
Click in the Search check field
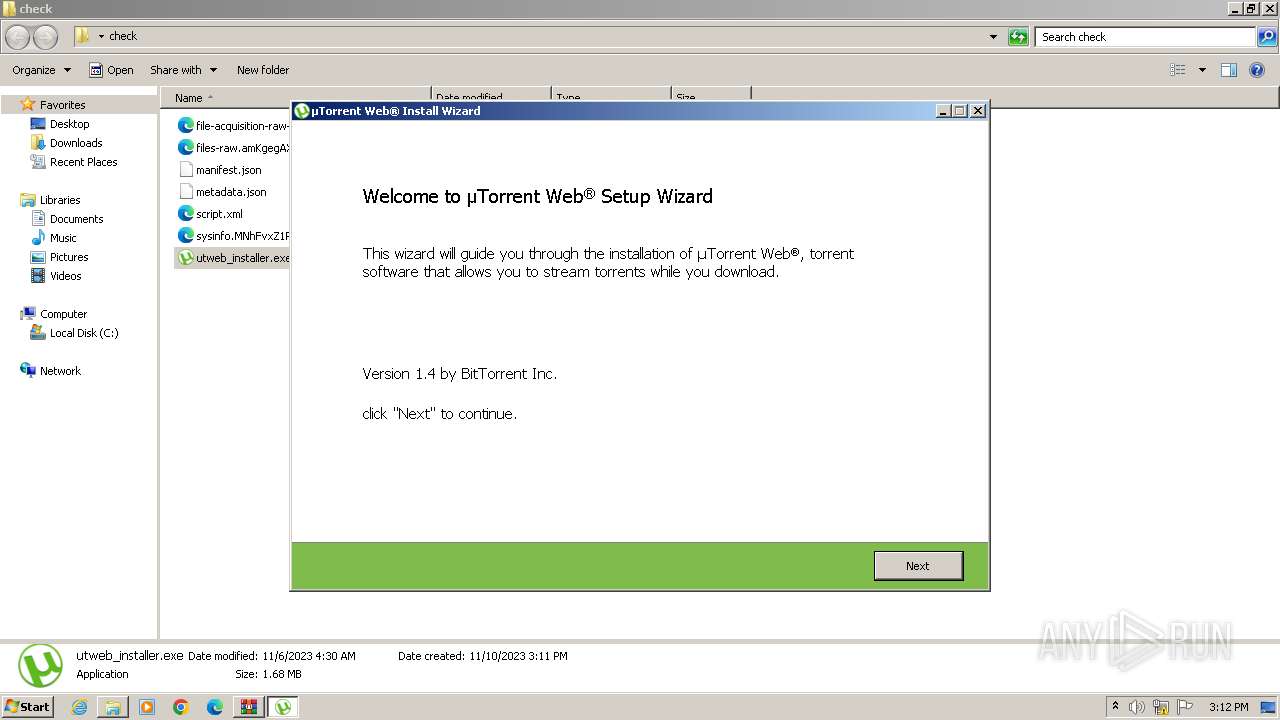click(1145, 37)
